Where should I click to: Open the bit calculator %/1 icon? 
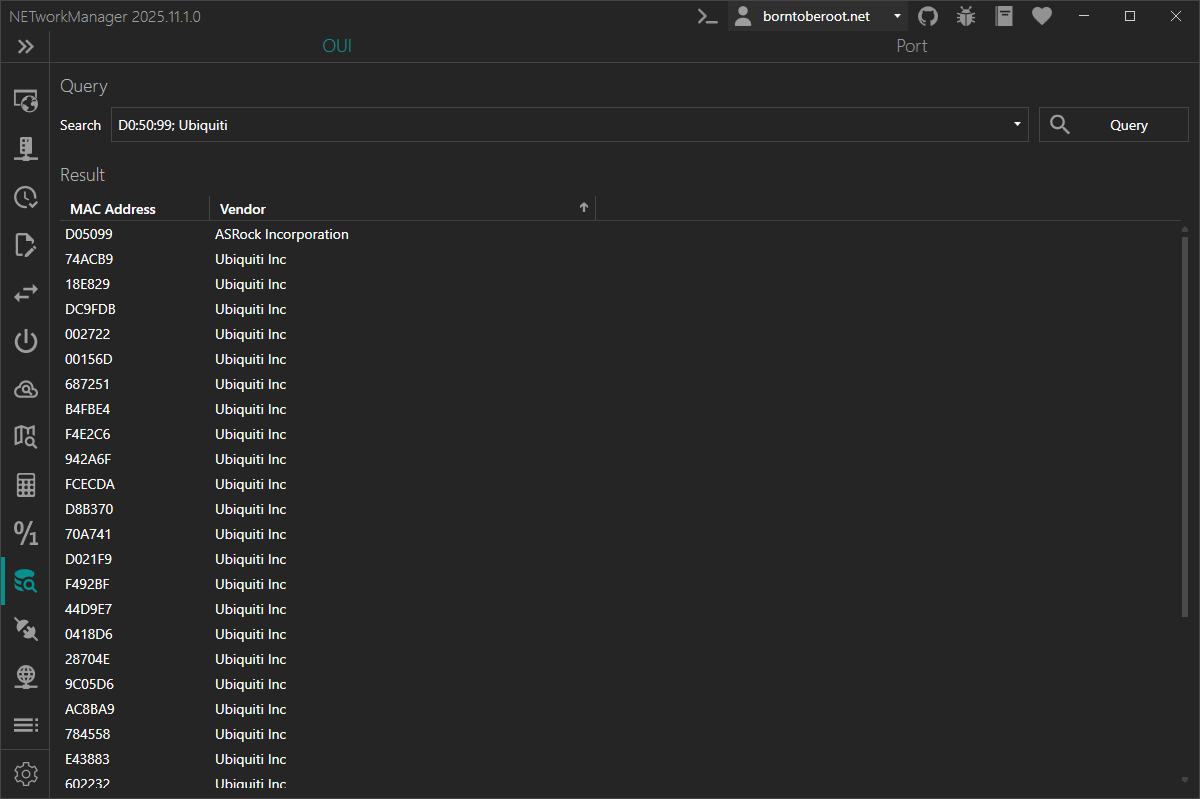pyautogui.click(x=26, y=533)
